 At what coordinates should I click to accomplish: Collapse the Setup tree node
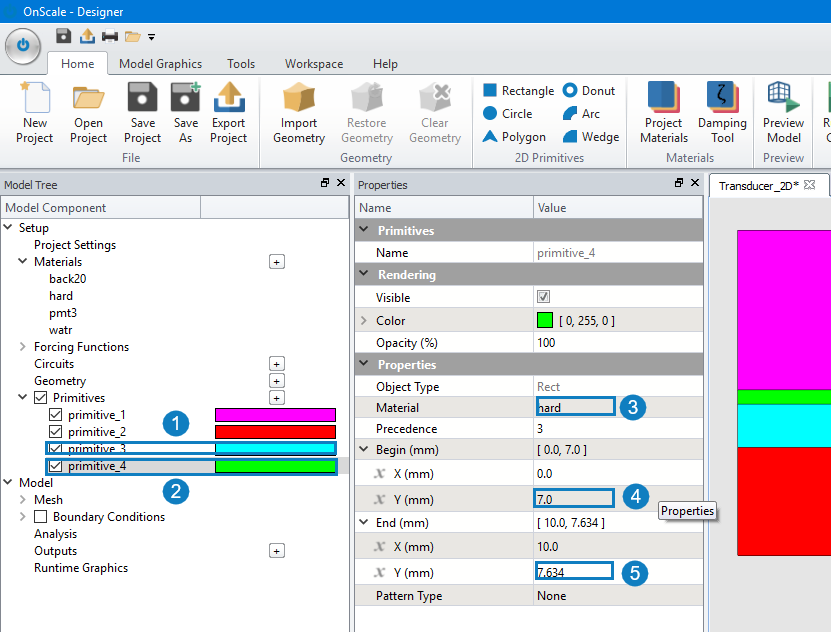pyautogui.click(x=8, y=227)
